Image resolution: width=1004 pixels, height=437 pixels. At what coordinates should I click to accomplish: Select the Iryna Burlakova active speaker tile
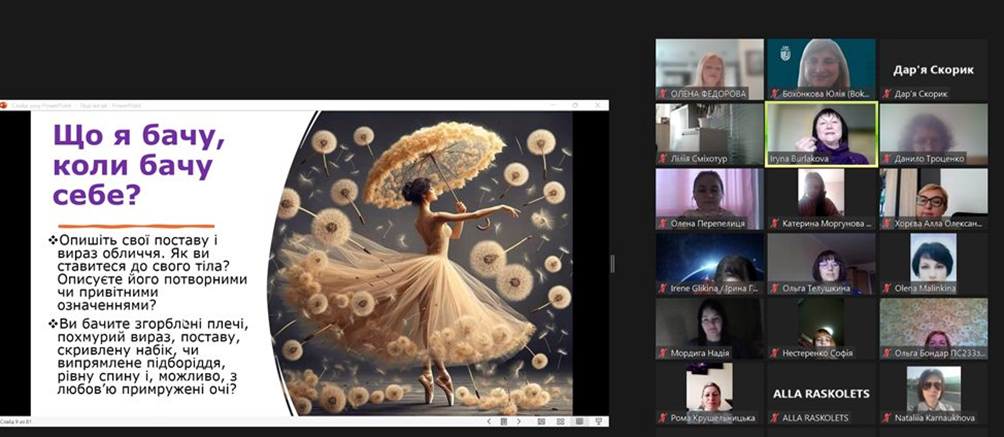821,133
